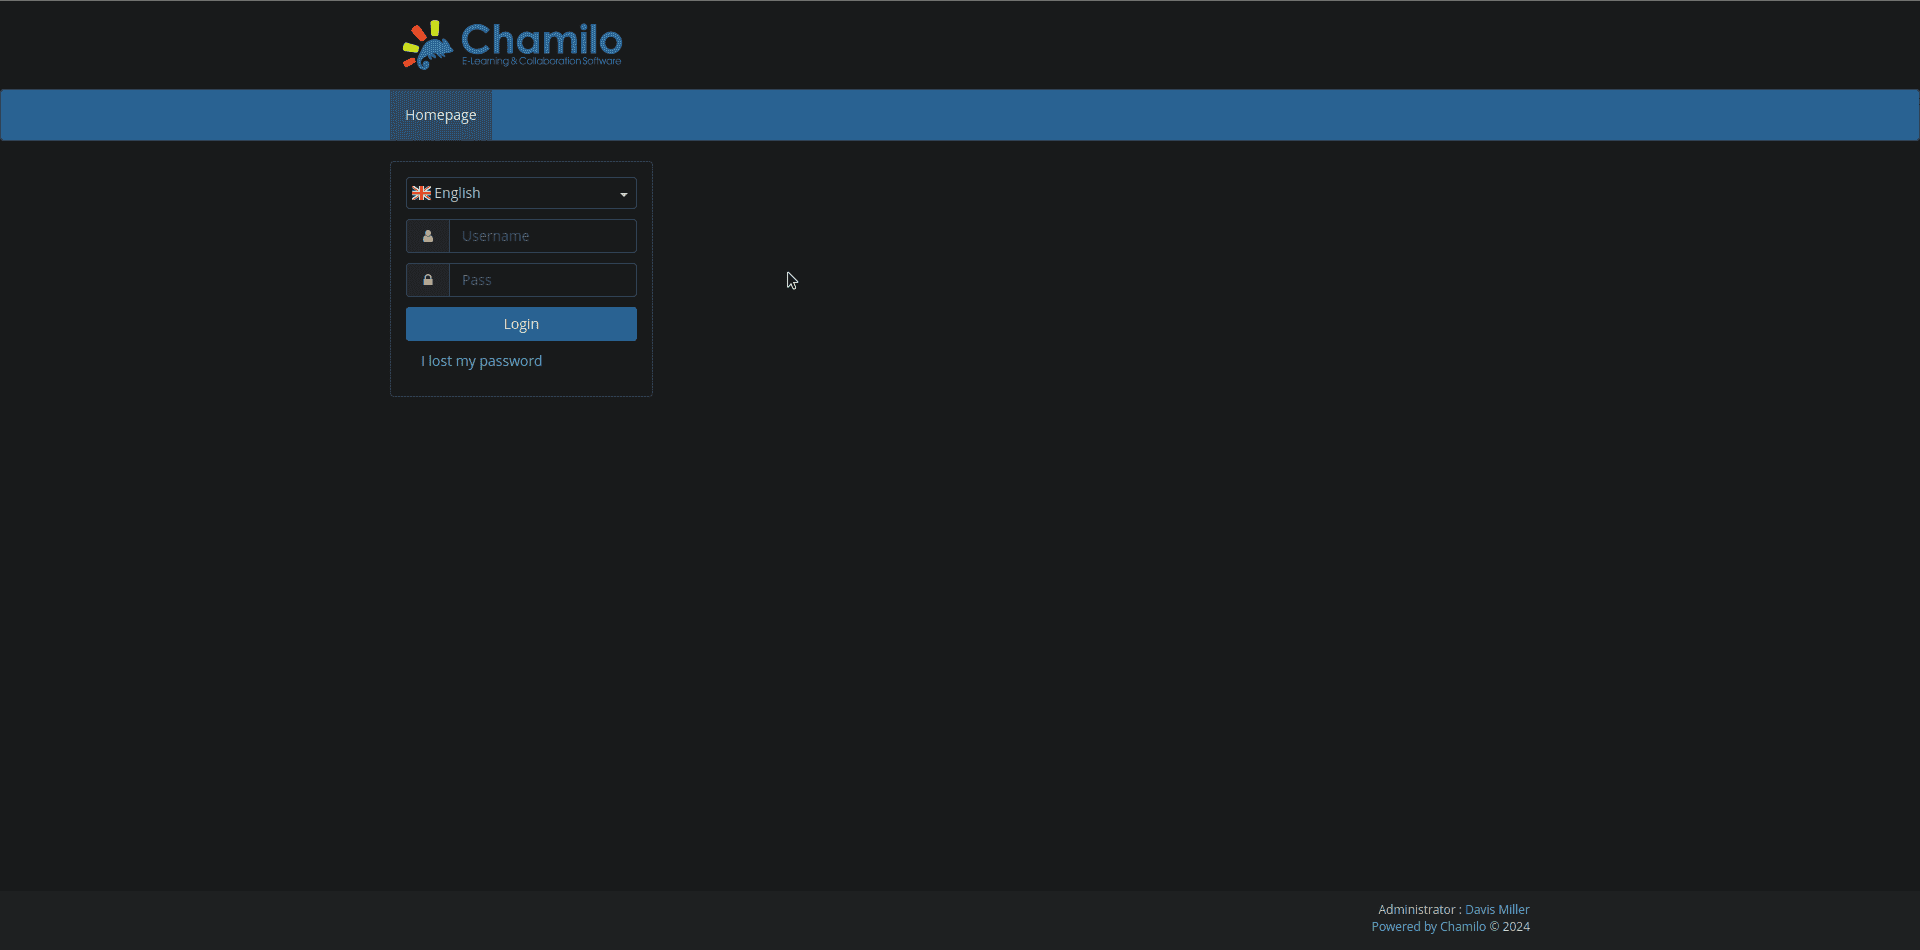Click the user icon beside Username

428,236
